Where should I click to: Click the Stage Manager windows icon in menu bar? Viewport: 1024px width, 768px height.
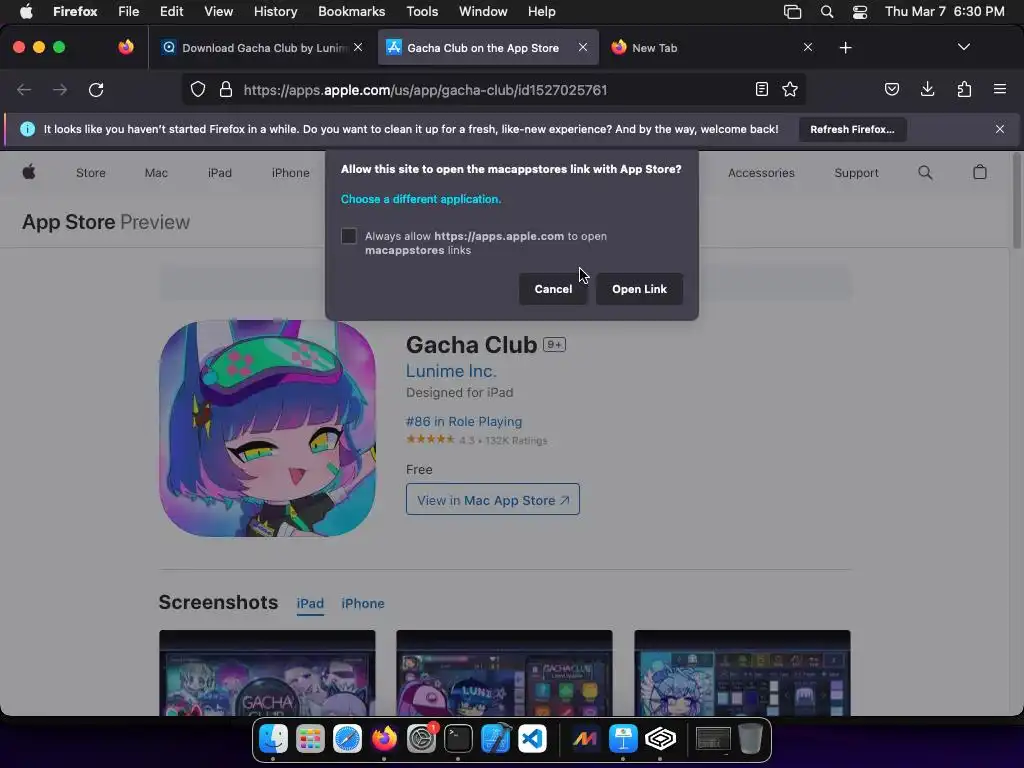click(792, 12)
